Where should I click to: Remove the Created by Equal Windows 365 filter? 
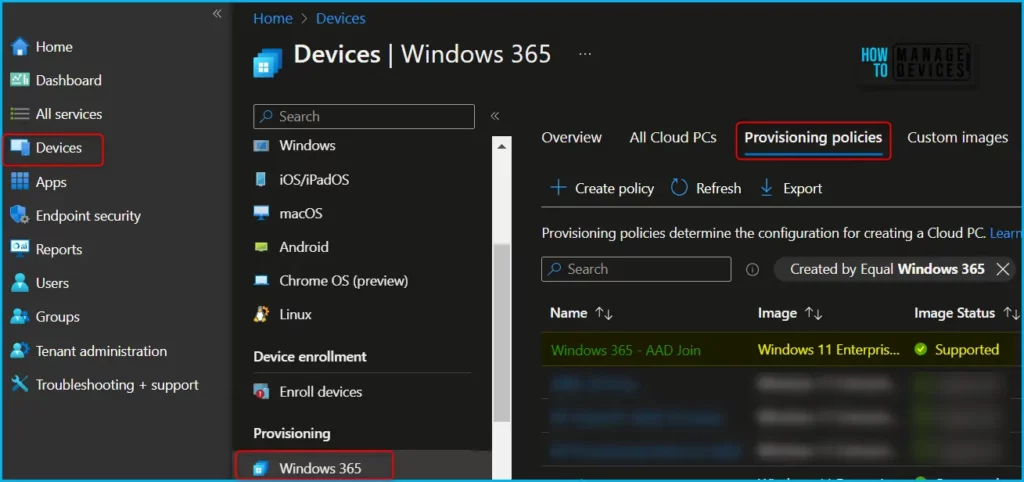click(x=1002, y=269)
